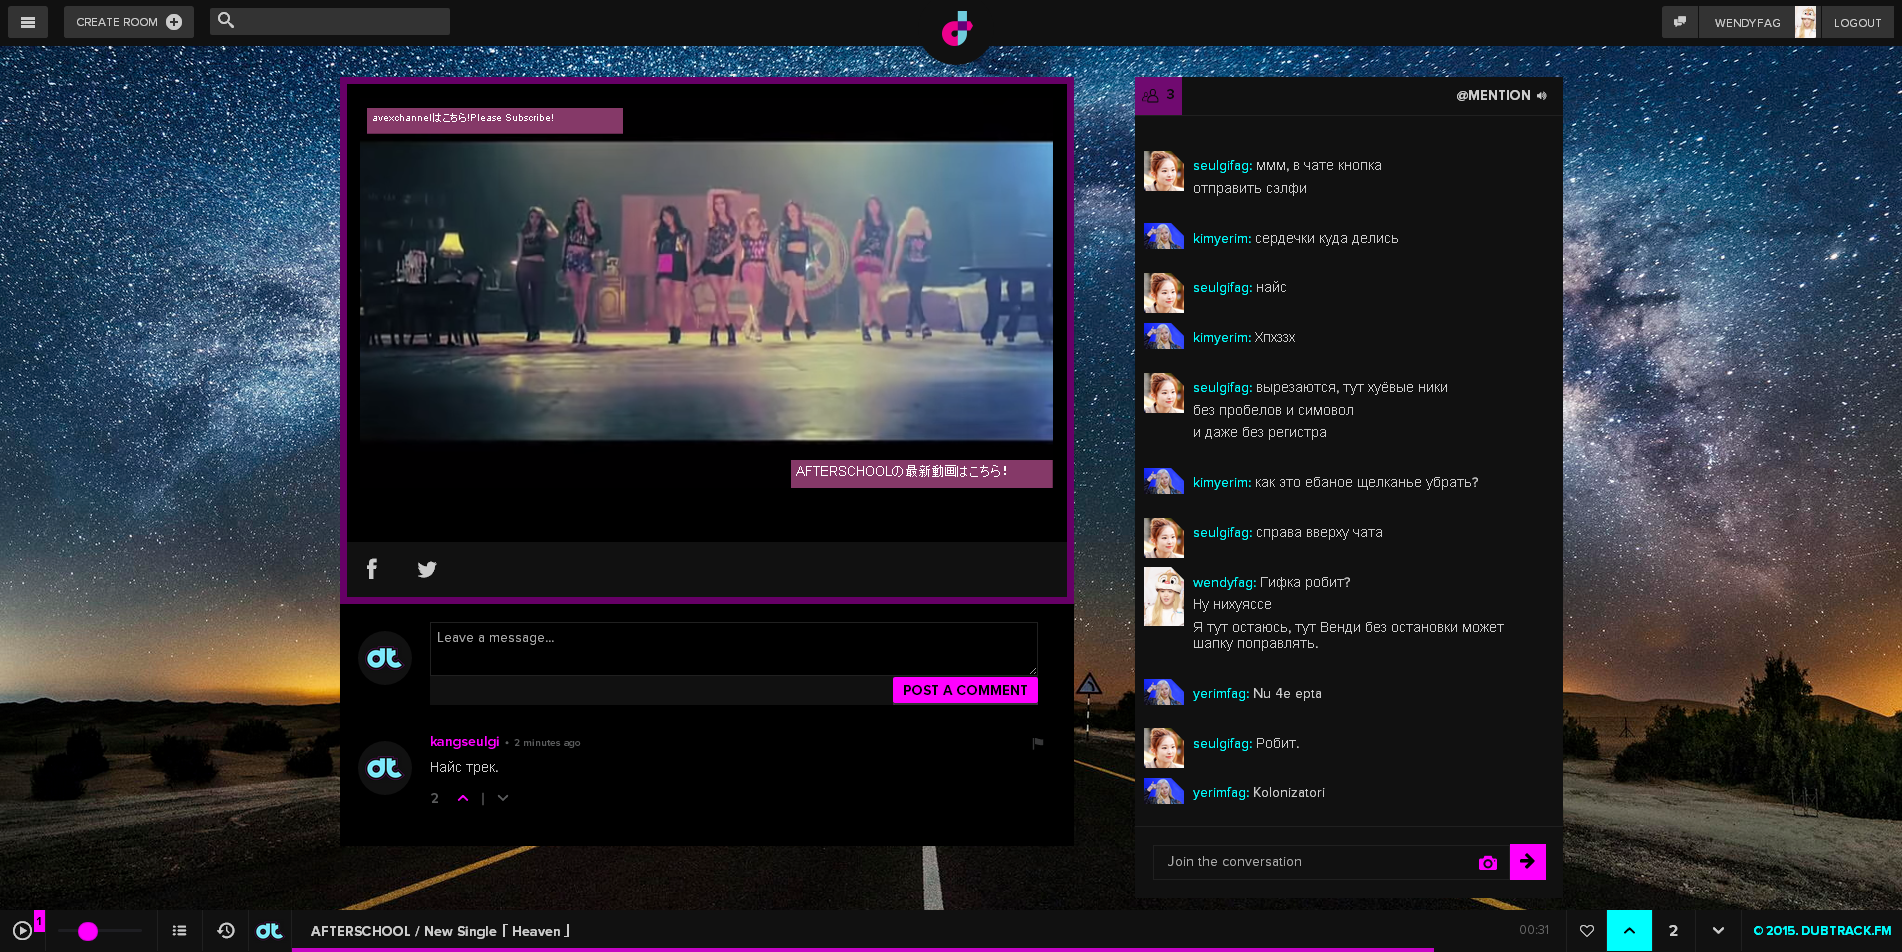This screenshot has height=952, width=1902.
Task: Show the room users list tab
Action: [1158, 96]
